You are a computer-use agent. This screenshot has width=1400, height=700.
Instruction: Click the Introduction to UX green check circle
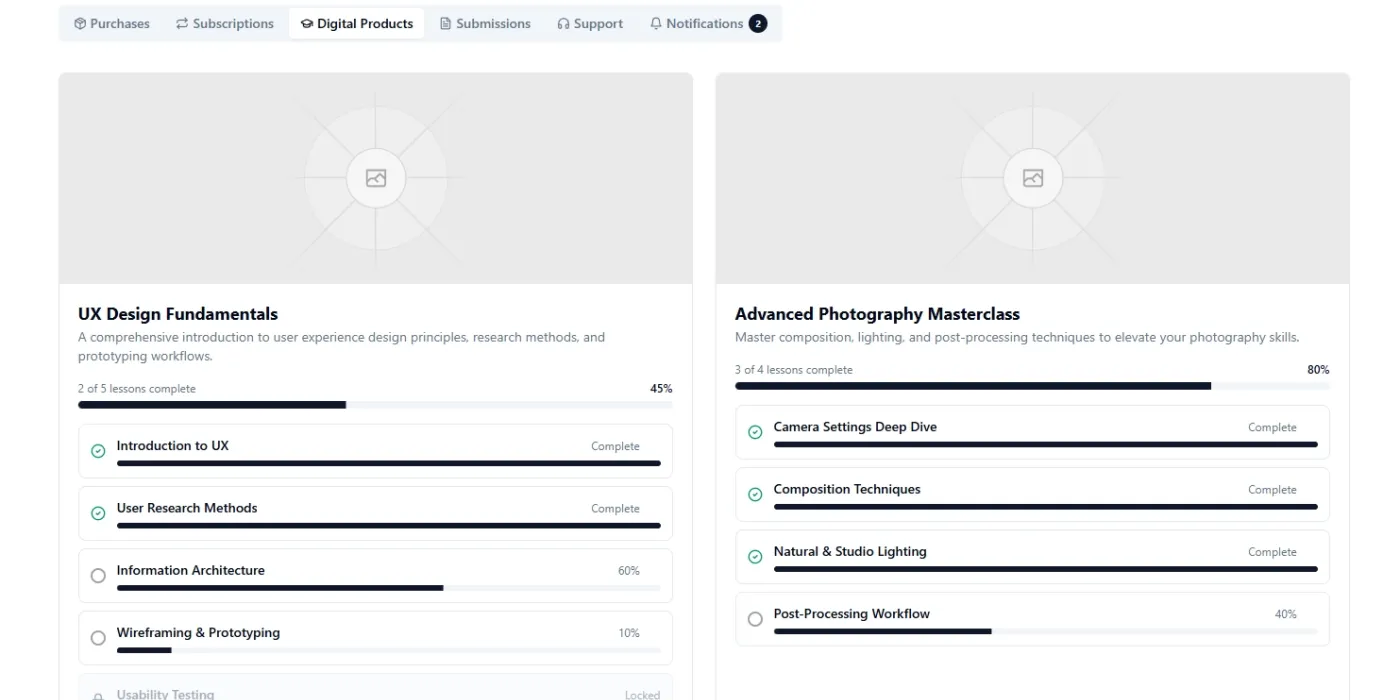98,451
